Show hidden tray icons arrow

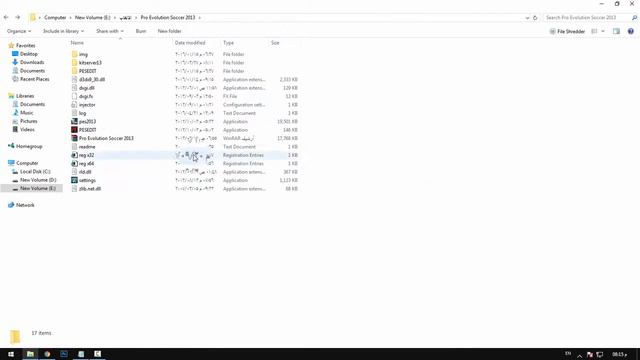point(579,355)
